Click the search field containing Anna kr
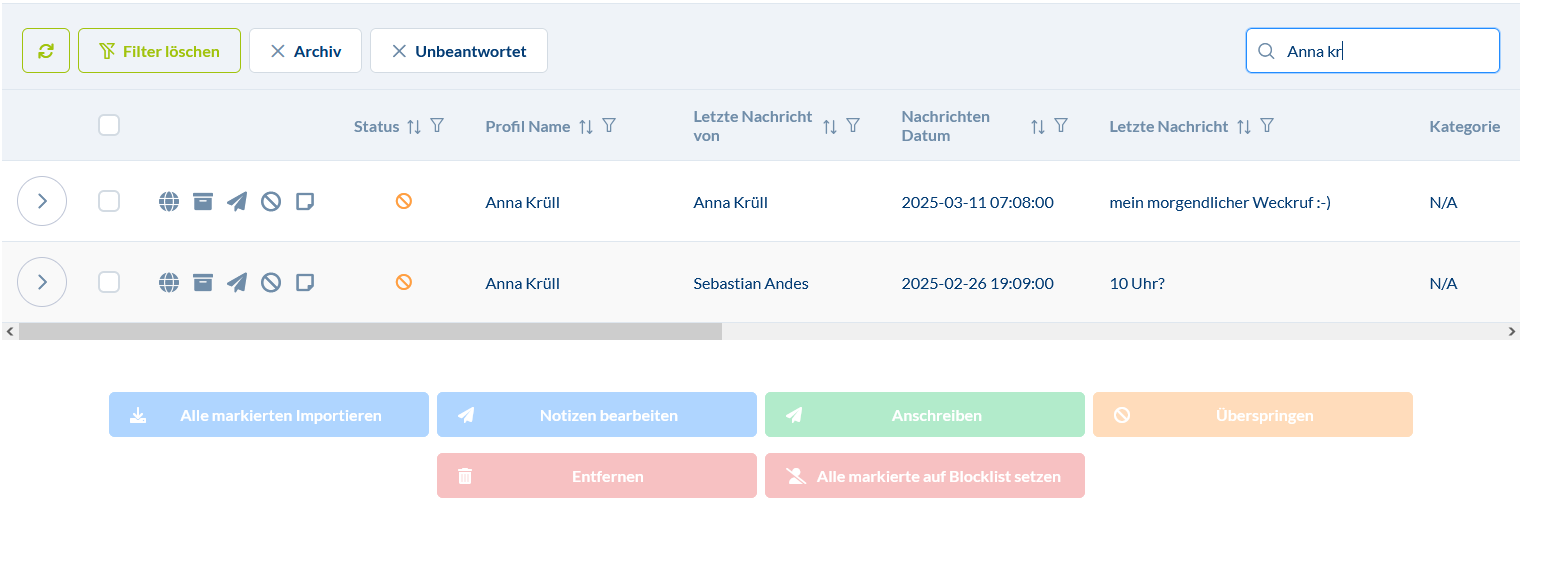This screenshot has height=568, width=1545. coord(1385,51)
